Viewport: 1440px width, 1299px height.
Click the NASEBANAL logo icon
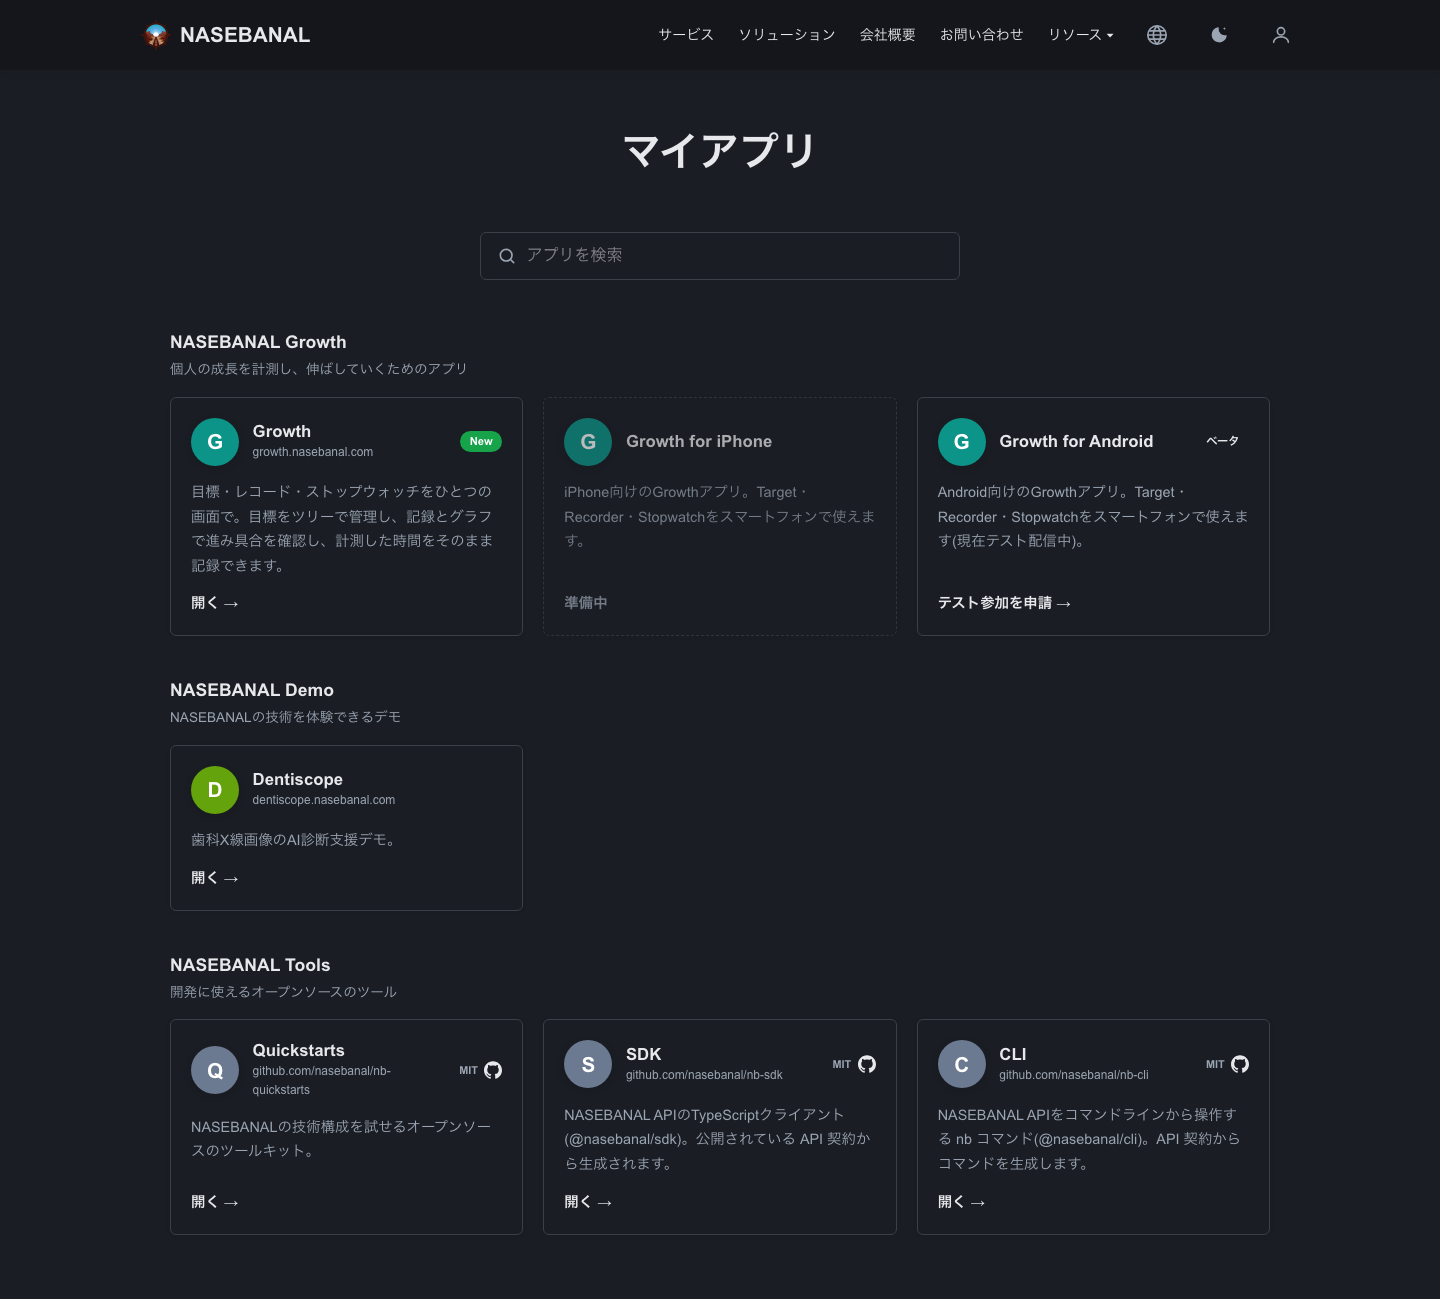(x=156, y=35)
